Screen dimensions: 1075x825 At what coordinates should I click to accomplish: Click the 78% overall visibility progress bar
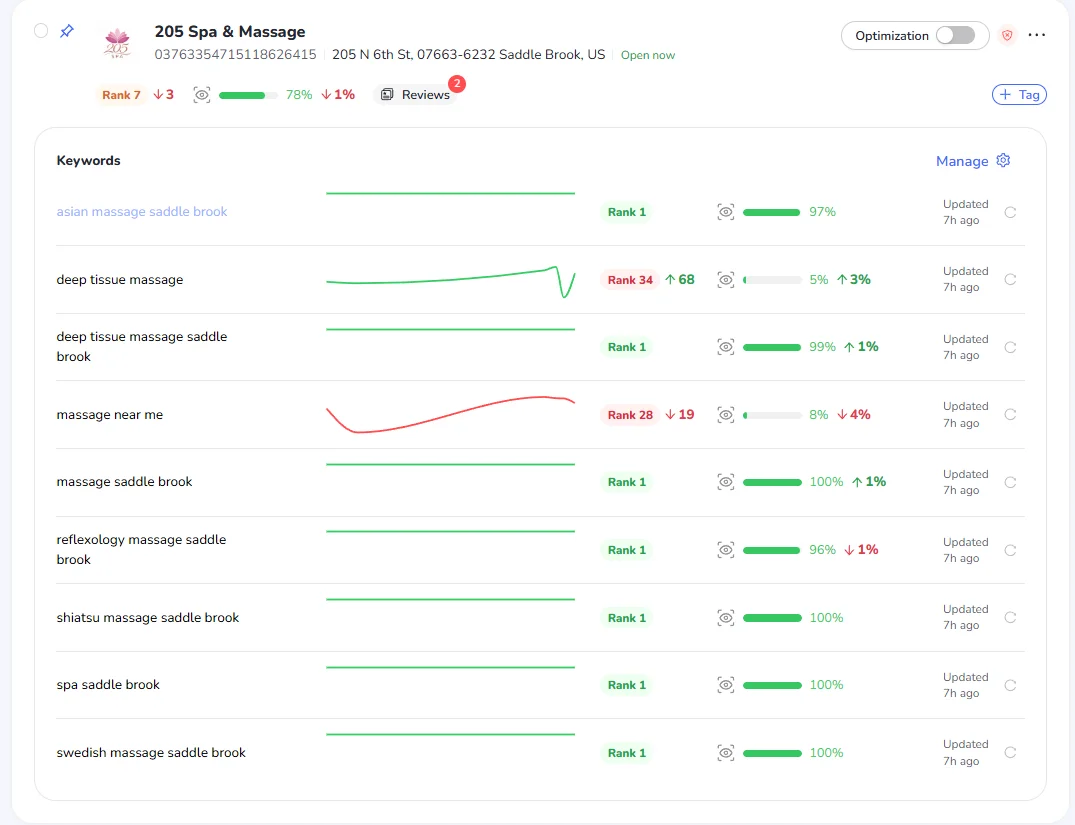(x=247, y=95)
